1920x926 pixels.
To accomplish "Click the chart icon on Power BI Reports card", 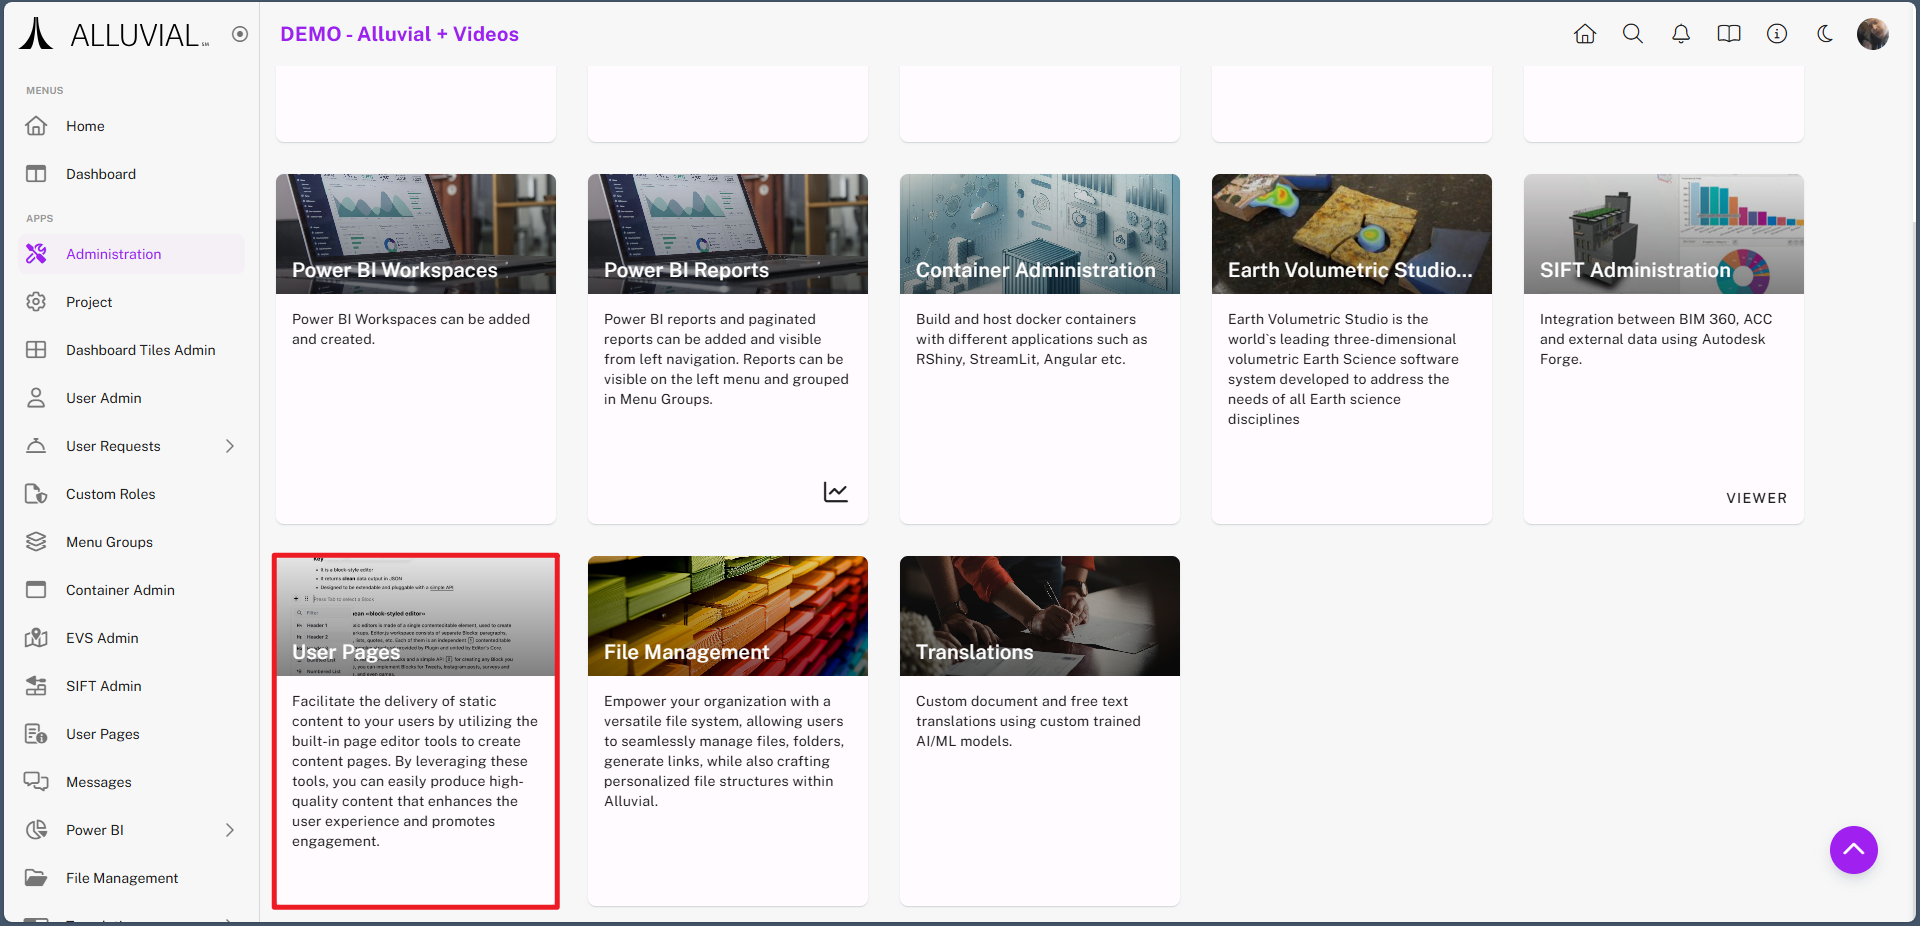I will (835, 492).
